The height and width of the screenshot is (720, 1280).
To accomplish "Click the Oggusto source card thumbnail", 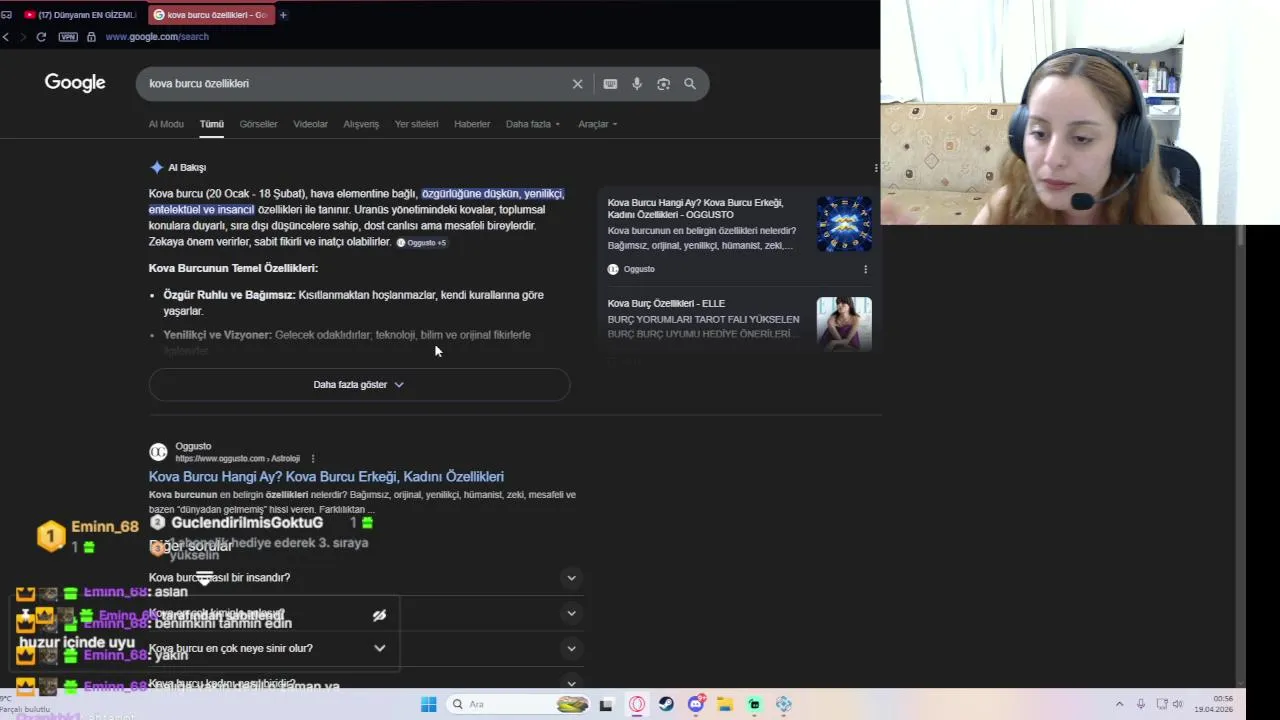I will 844,224.
